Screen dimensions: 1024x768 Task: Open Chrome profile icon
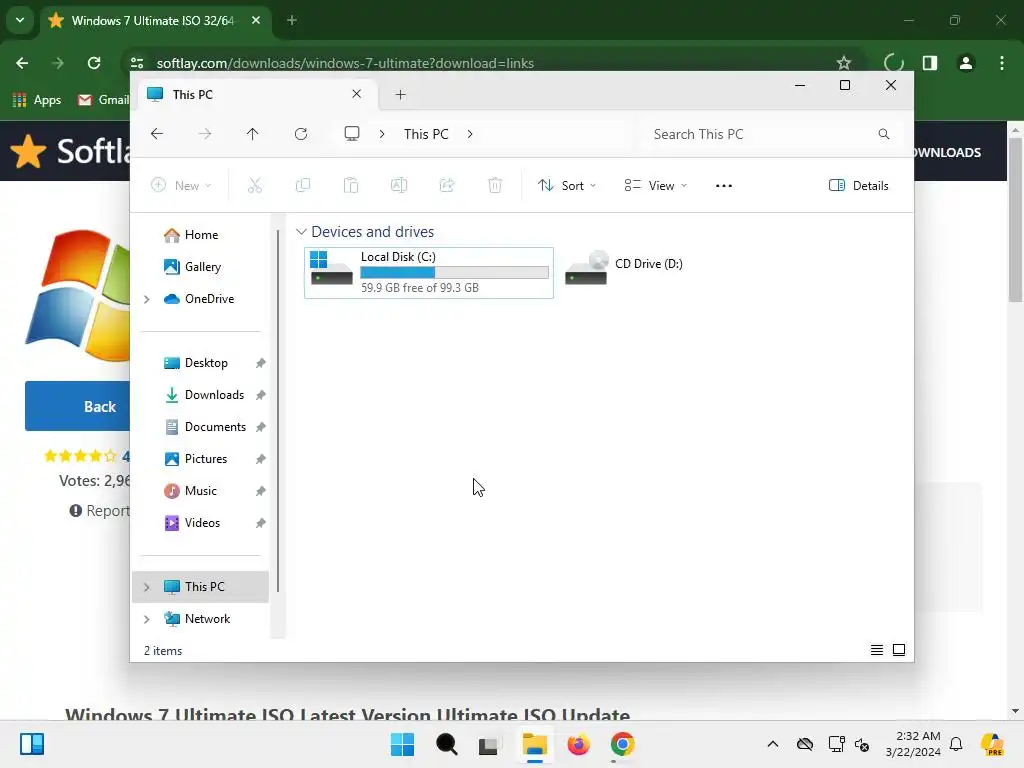click(966, 63)
